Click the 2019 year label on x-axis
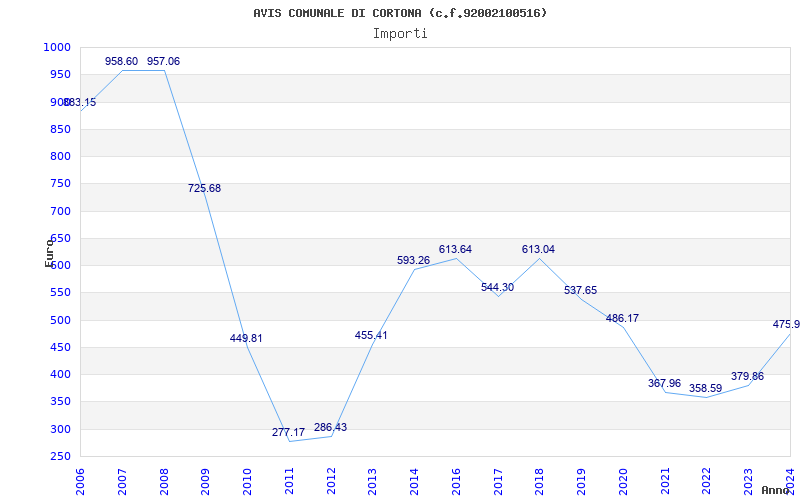Screen dimensions: 800x500 pyautogui.click(x=582, y=481)
